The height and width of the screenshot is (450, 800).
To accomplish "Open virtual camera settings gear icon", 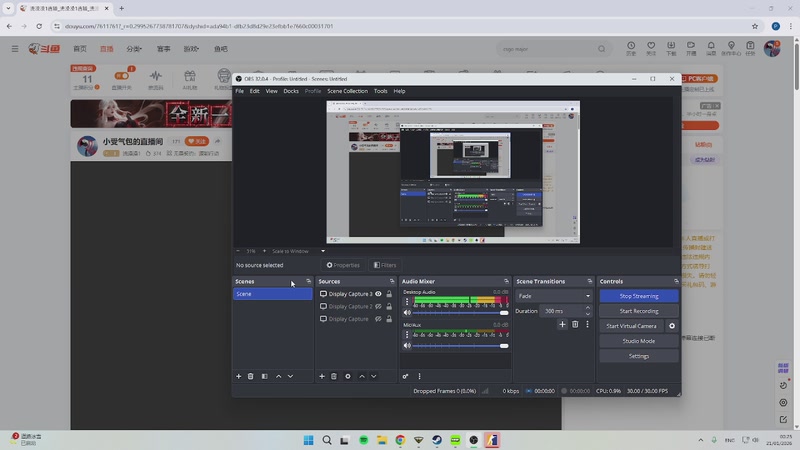I will [672, 326].
